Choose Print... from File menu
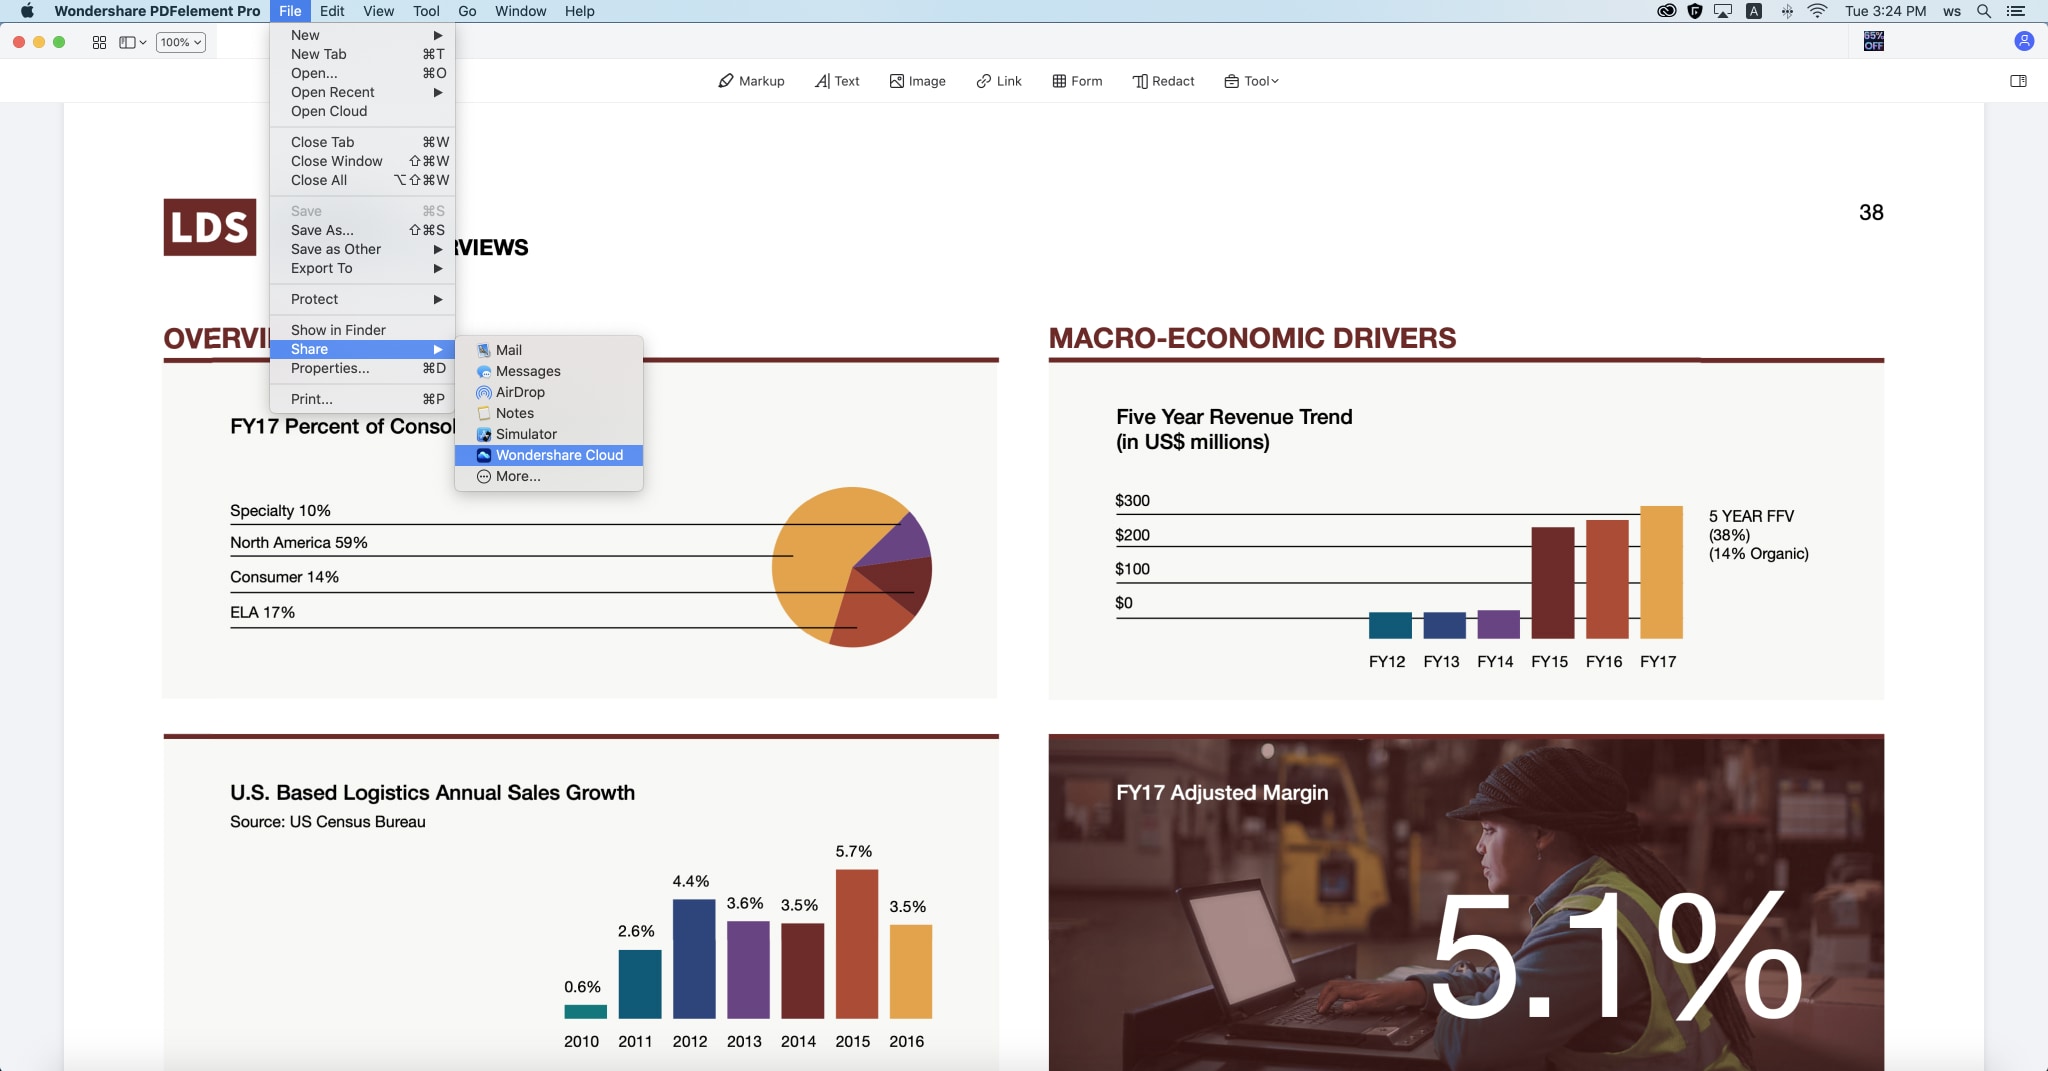The height and width of the screenshot is (1071, 2048). tap(362, 399)
